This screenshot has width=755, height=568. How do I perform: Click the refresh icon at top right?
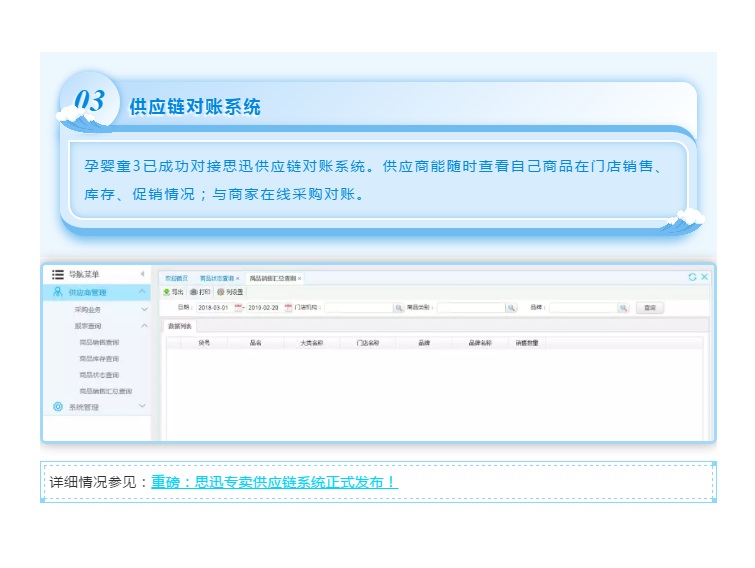pos(692,277)
